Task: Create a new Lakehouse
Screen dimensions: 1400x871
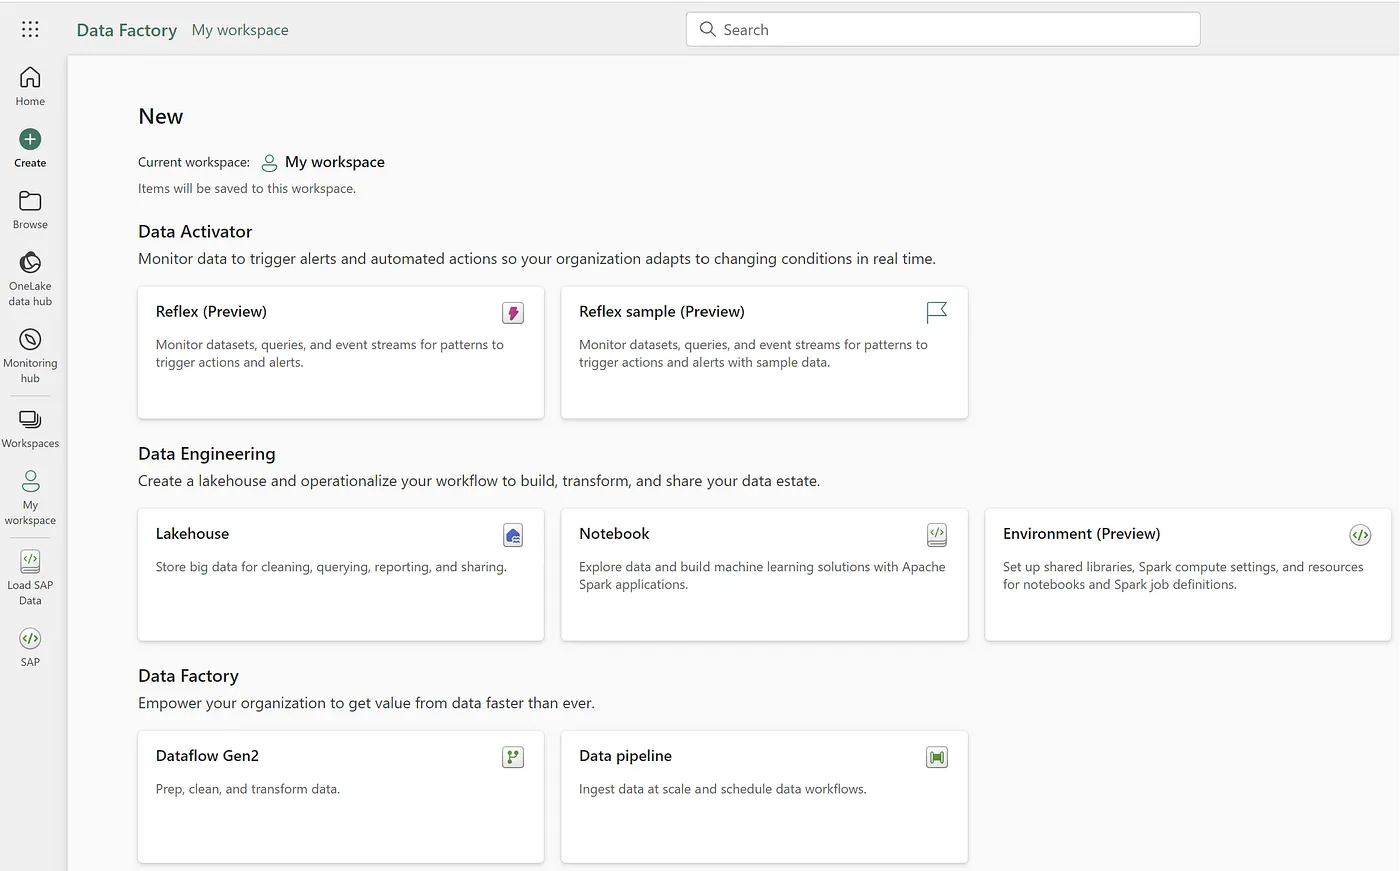Action: coord(341,574)
